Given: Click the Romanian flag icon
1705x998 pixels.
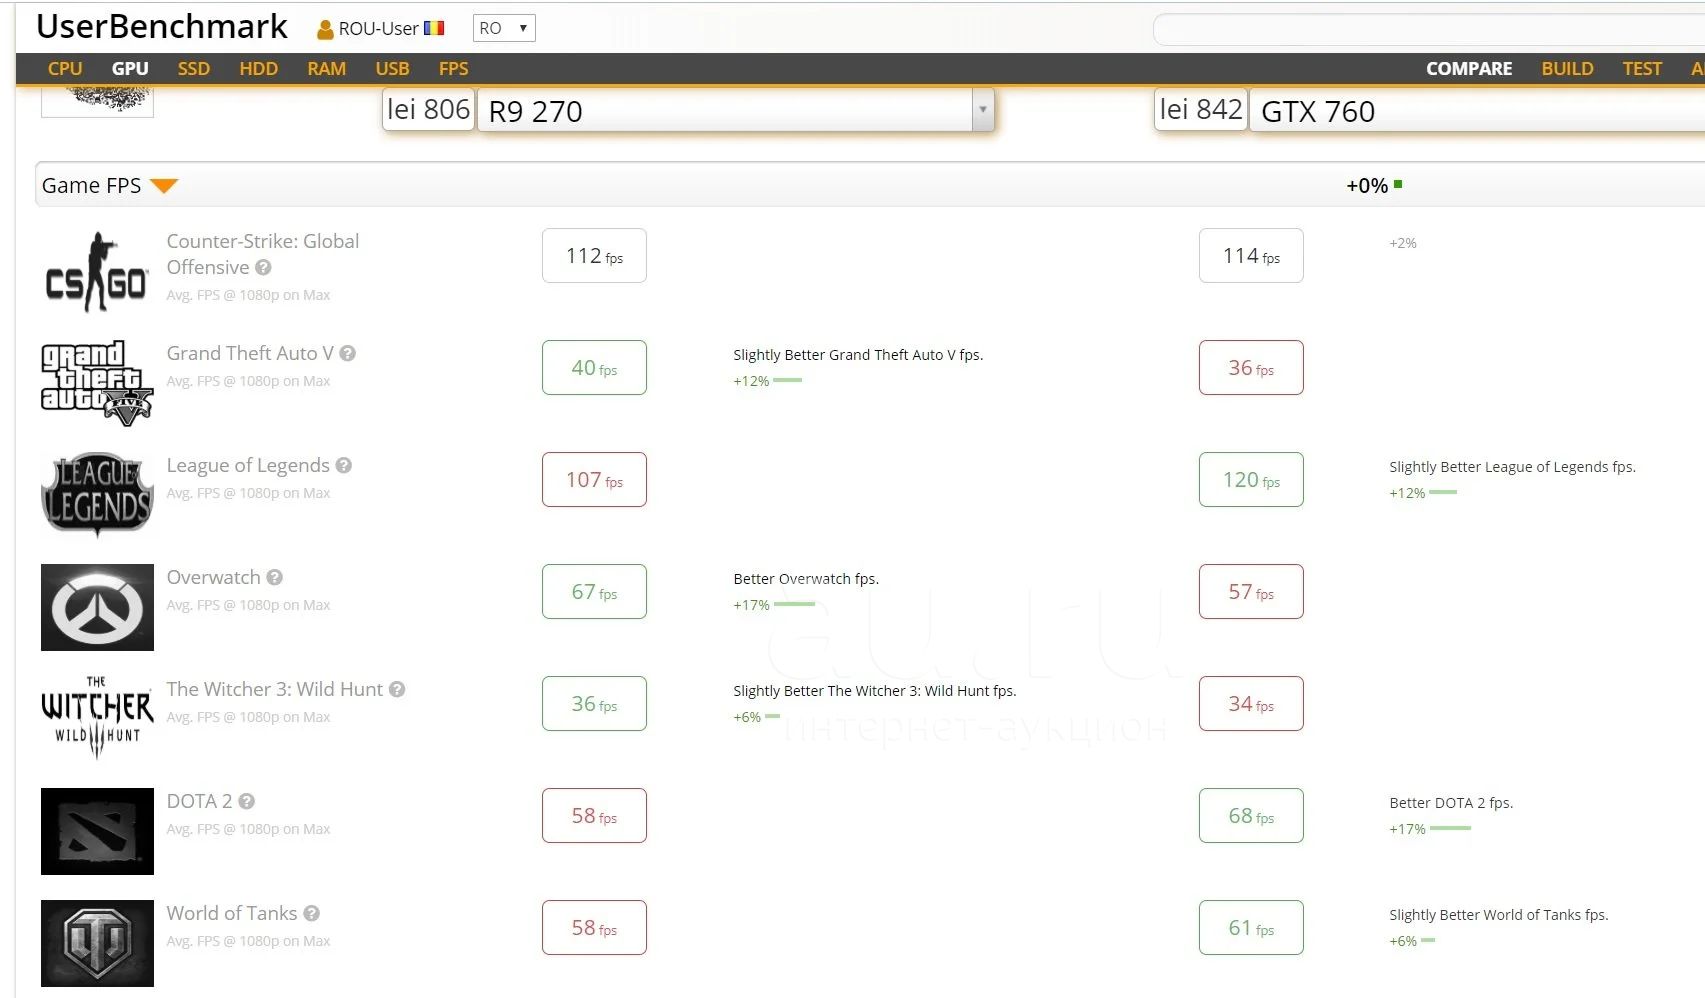Looking at the screenshot, I should [434, 28].
